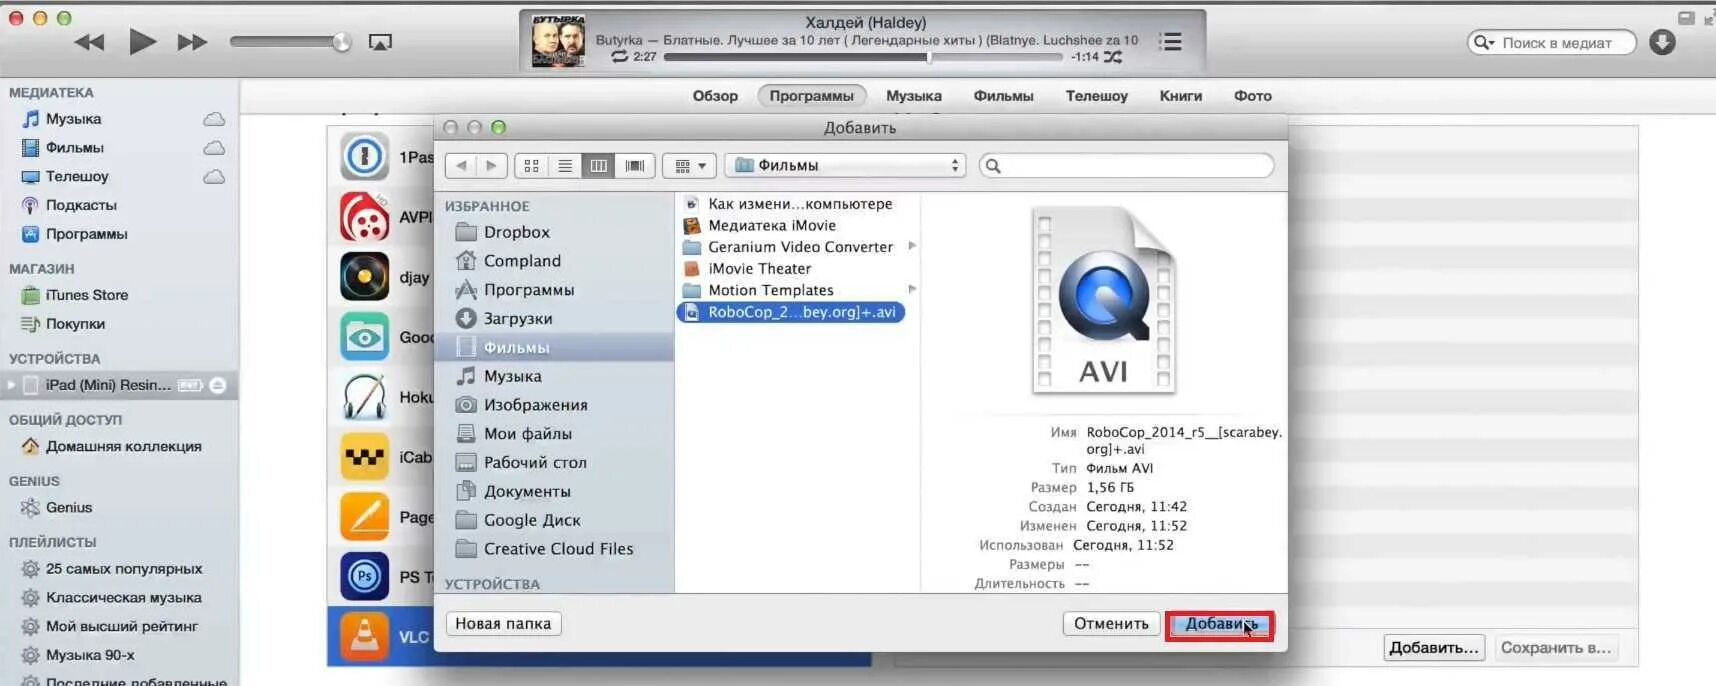
Task: Switch to the Обзор tab
Action: coord(715,96)
